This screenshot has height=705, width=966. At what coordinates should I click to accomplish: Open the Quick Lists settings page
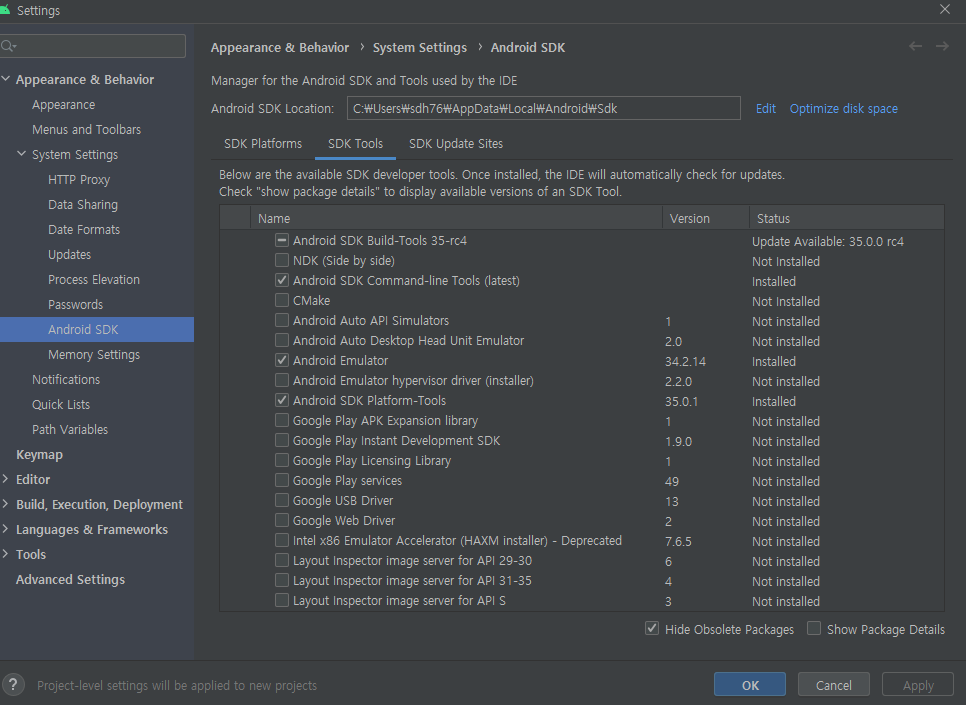61,404
